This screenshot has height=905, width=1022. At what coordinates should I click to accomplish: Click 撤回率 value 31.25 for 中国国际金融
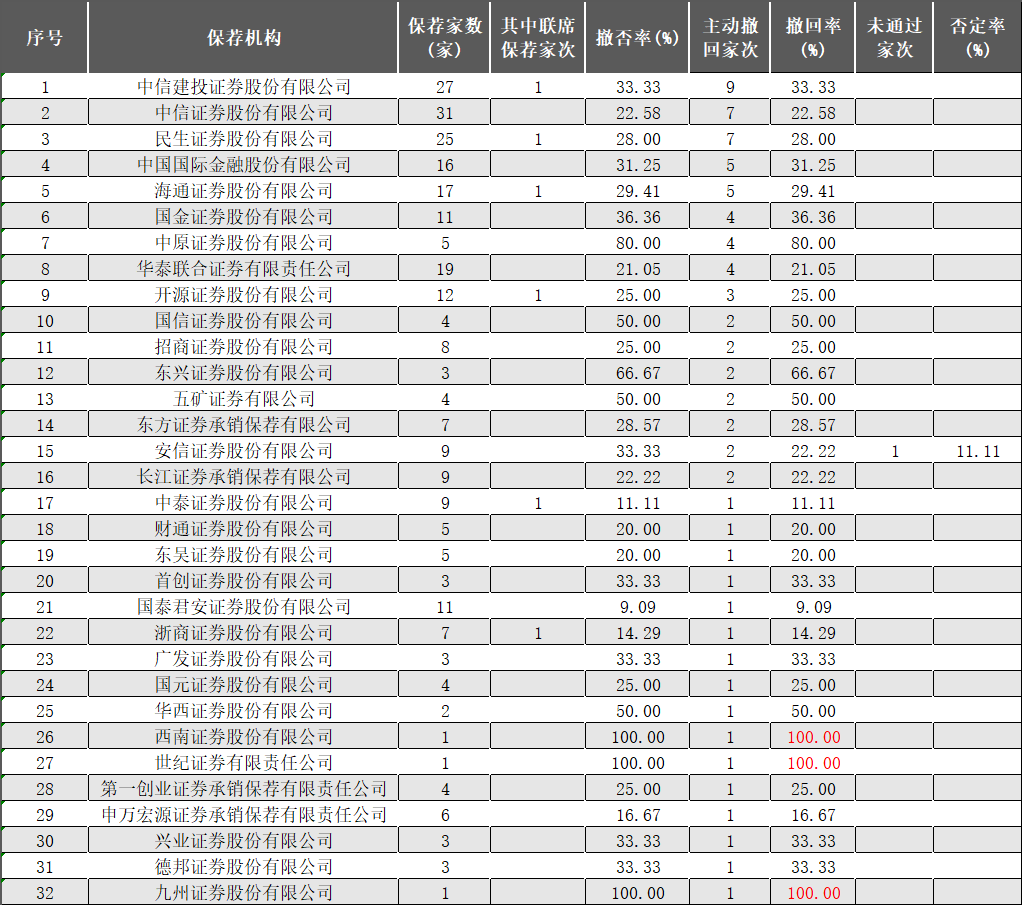[x=813, y=166]
